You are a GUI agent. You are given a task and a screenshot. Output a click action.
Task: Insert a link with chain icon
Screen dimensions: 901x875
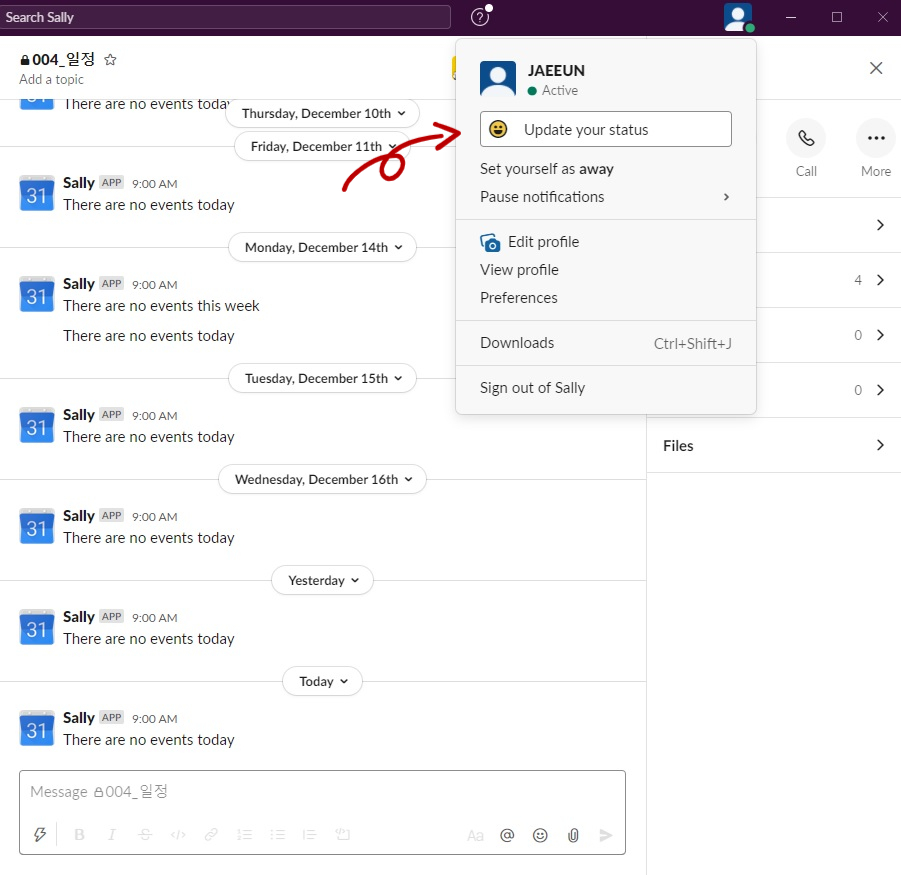pos(211,835)
